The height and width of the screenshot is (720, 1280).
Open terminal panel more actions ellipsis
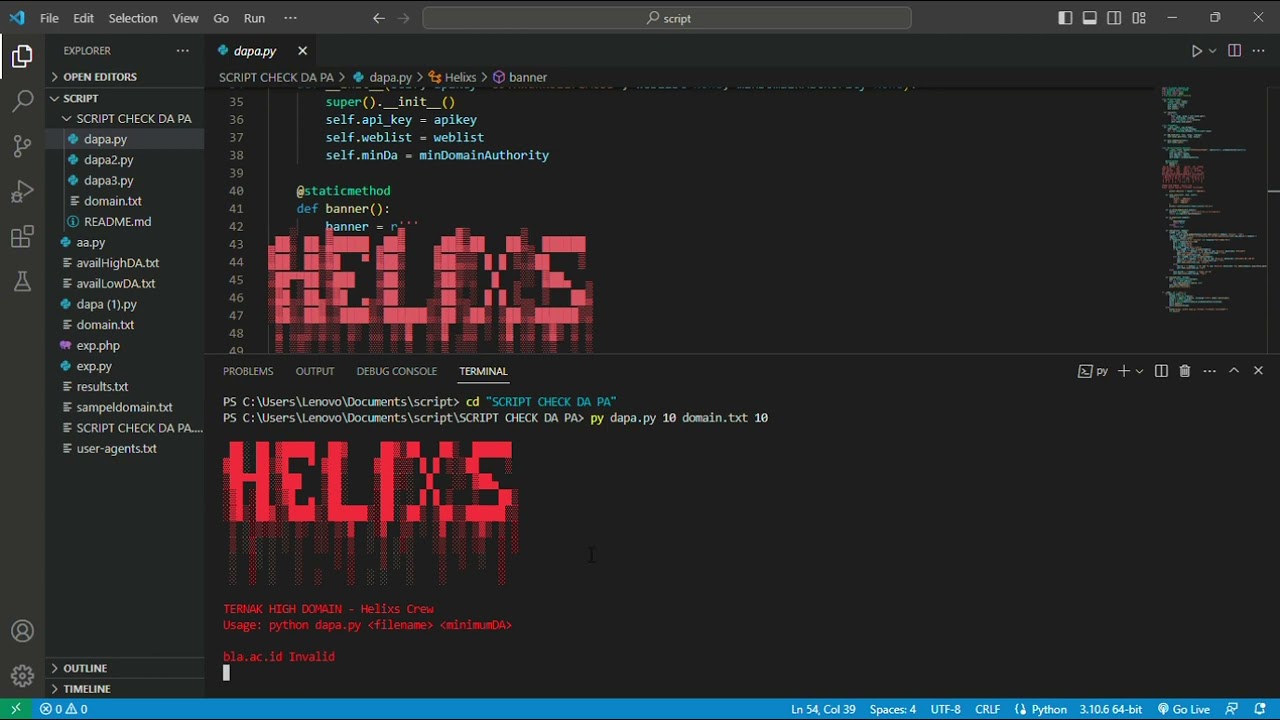click(x=1210, y=371)
